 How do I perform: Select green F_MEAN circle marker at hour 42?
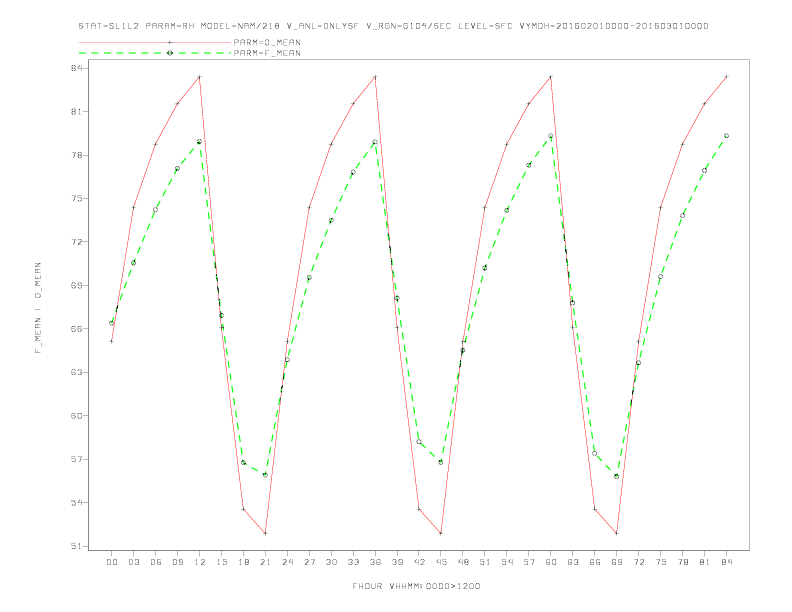pos(419,442)
